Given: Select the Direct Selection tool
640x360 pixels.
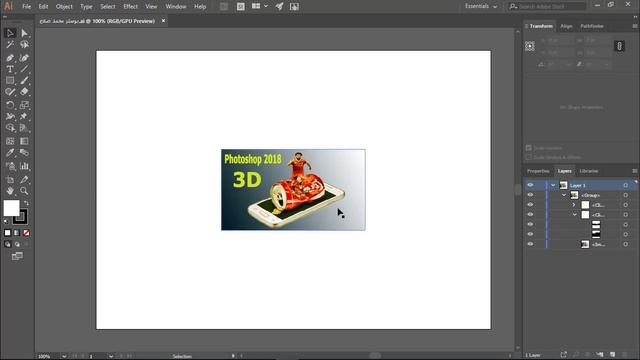Looking at the screenshot, I should [x=24, y=33].
